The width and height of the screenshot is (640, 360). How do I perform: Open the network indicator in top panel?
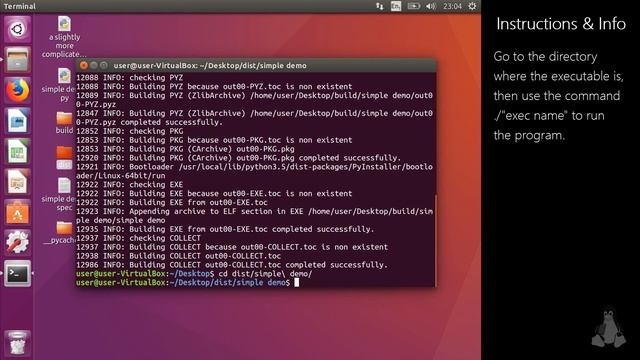pyautogui.click(x=380, y=6)
